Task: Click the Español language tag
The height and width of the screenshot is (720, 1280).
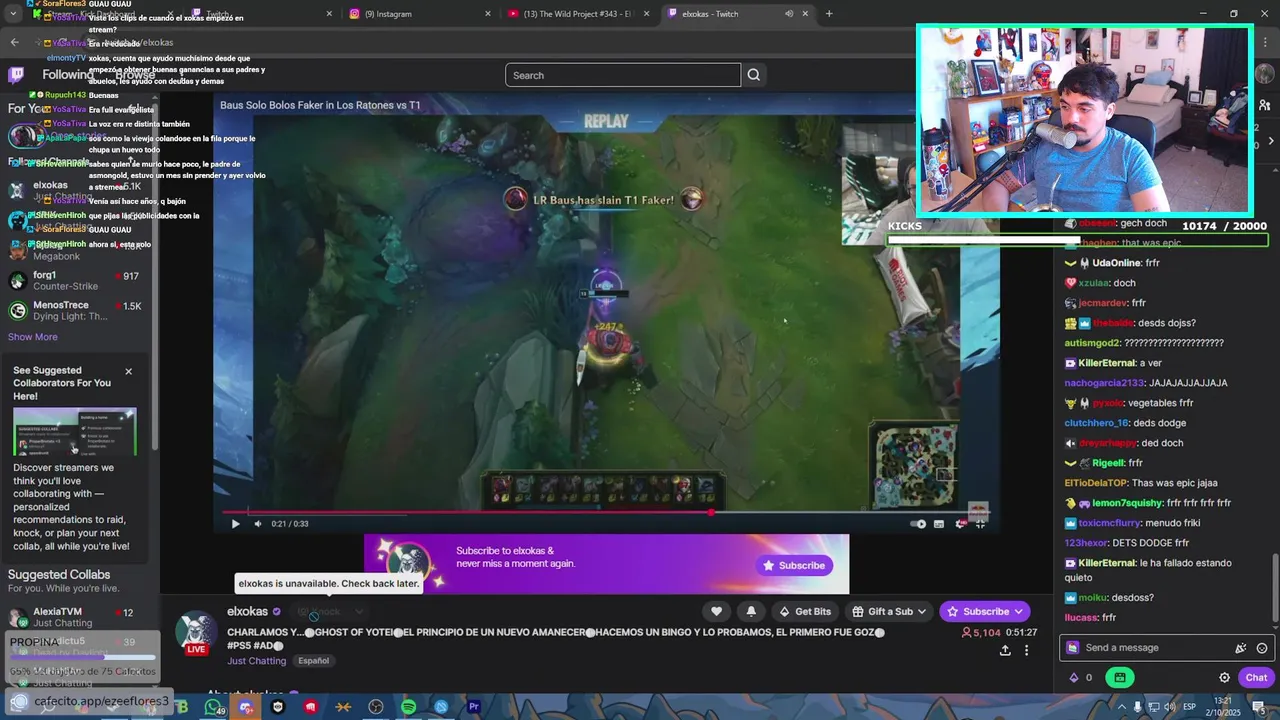Action: (313, 661)
